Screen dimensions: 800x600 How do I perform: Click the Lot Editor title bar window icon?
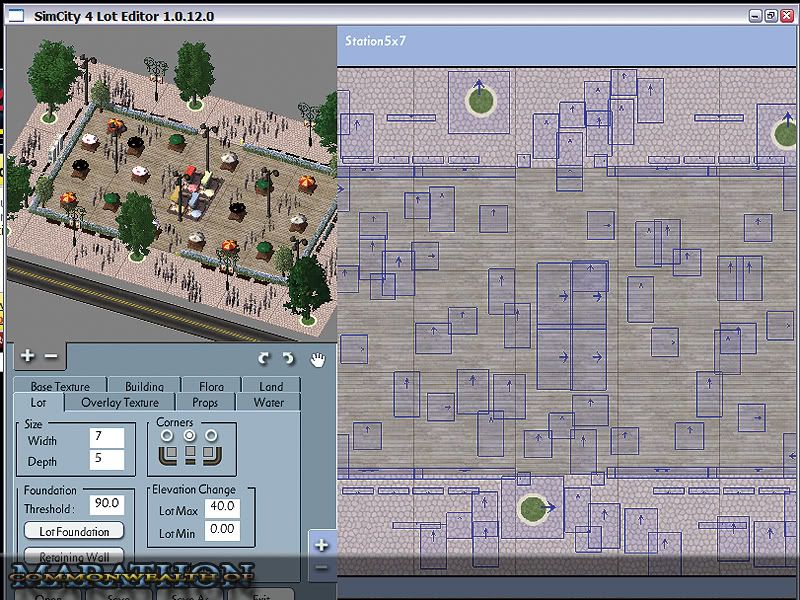tap(16, 16)
